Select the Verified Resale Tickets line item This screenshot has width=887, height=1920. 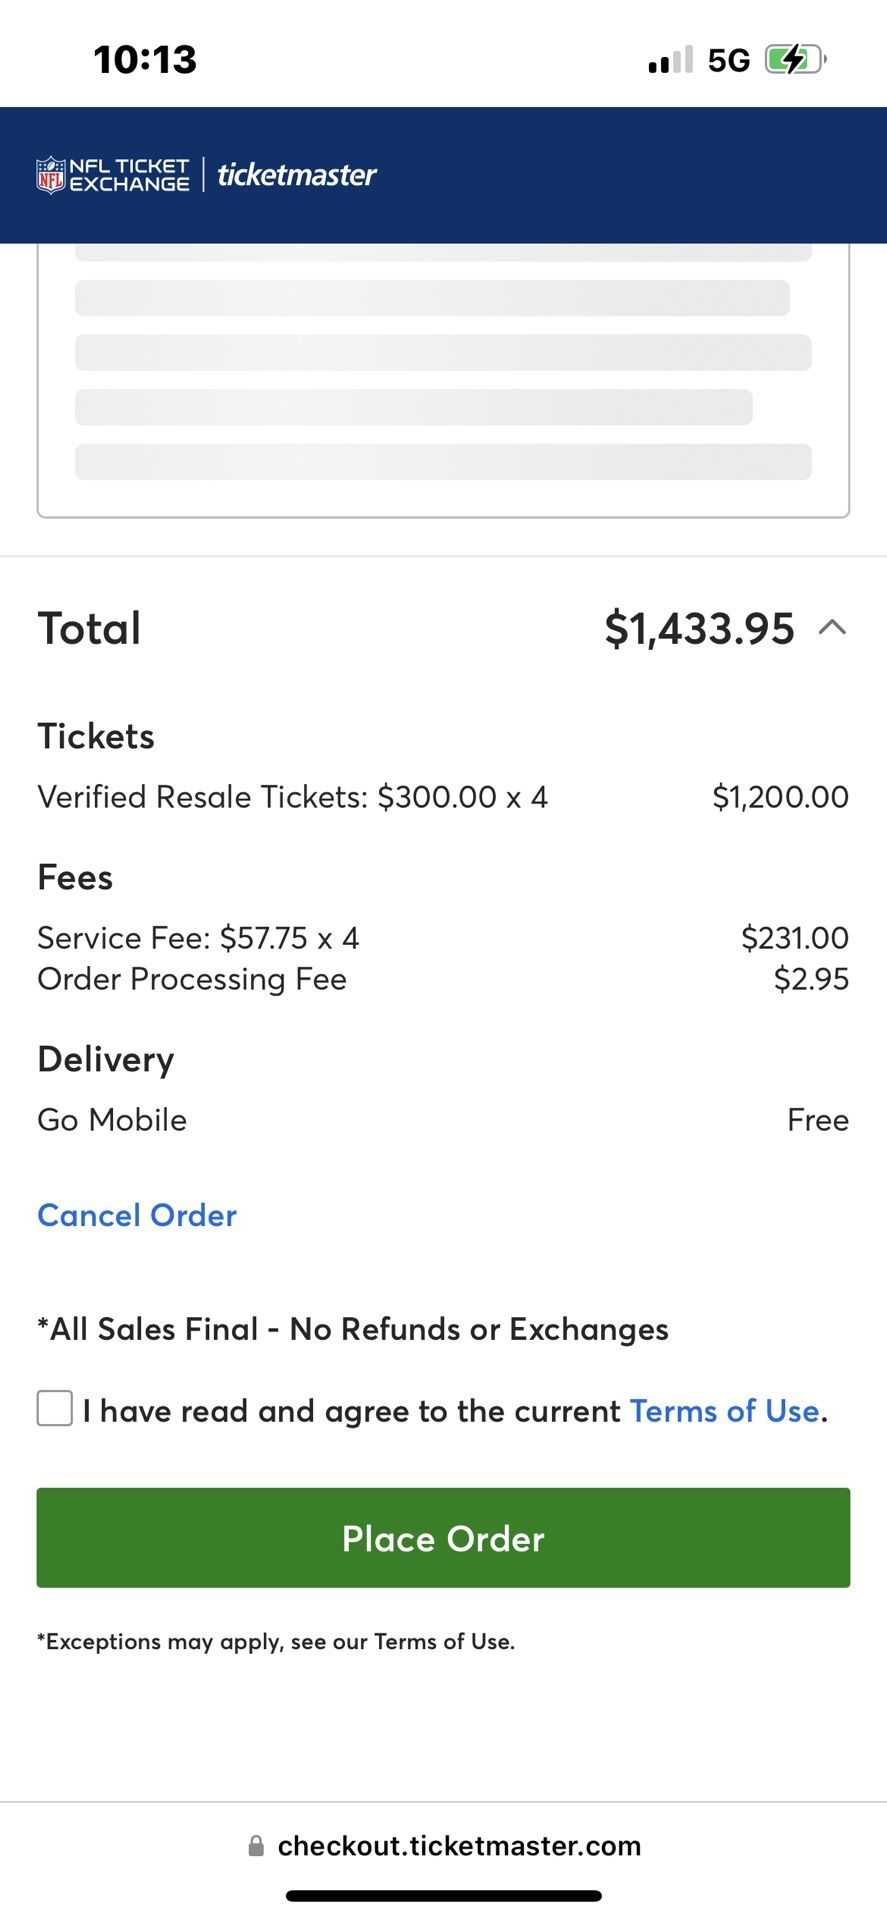[292, 796]
